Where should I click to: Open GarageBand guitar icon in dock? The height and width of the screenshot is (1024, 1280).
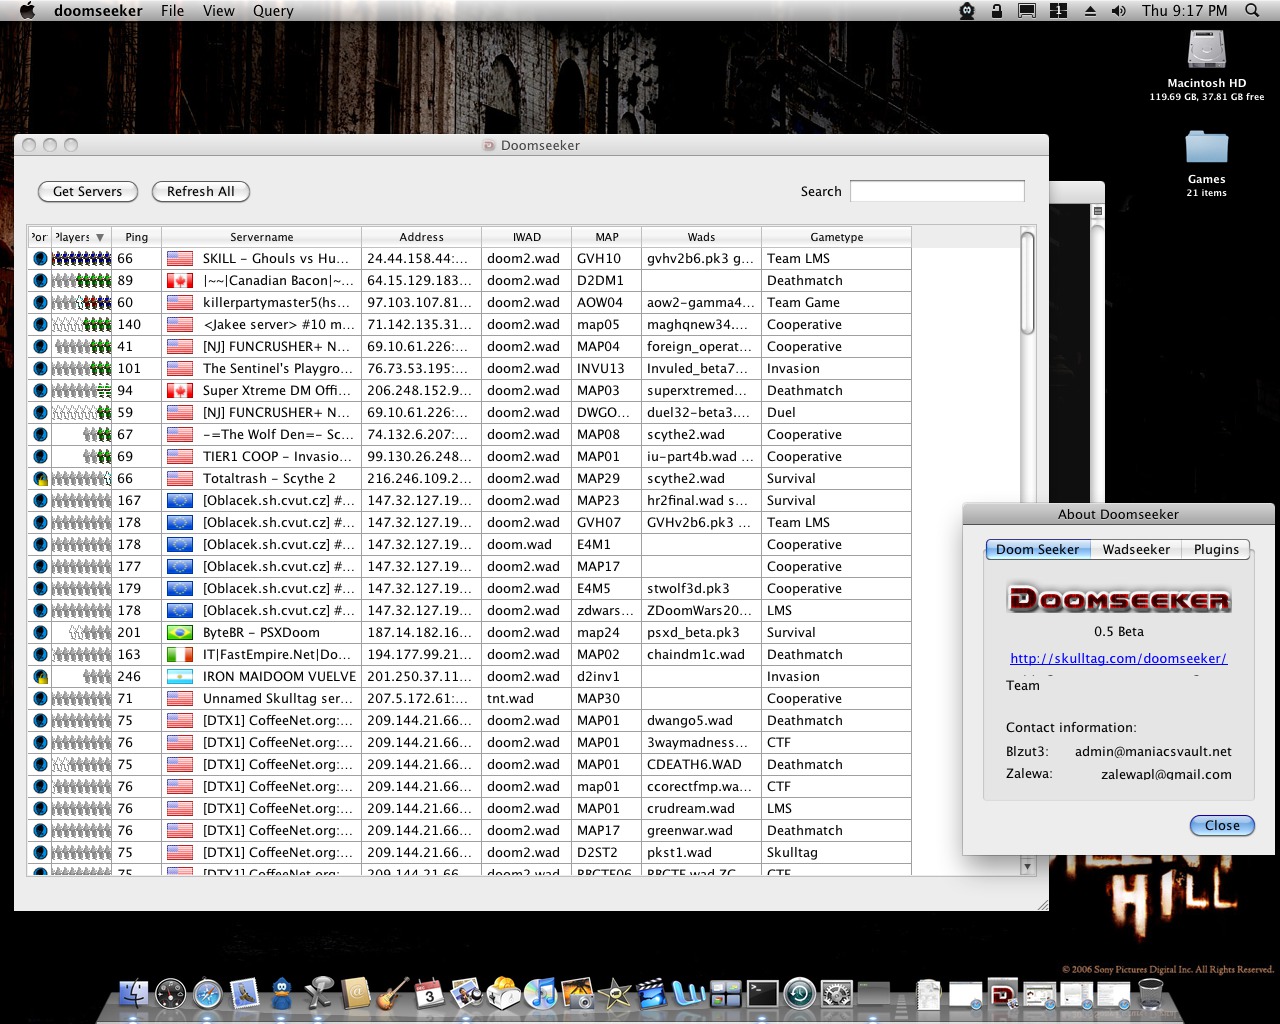(x=392, y=993)
